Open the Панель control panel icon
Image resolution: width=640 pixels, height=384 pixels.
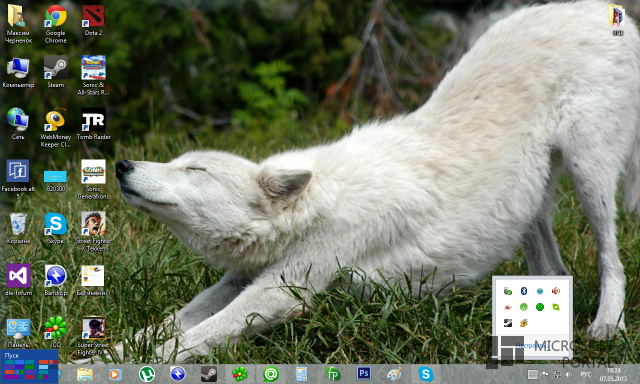tap(18, 333)
